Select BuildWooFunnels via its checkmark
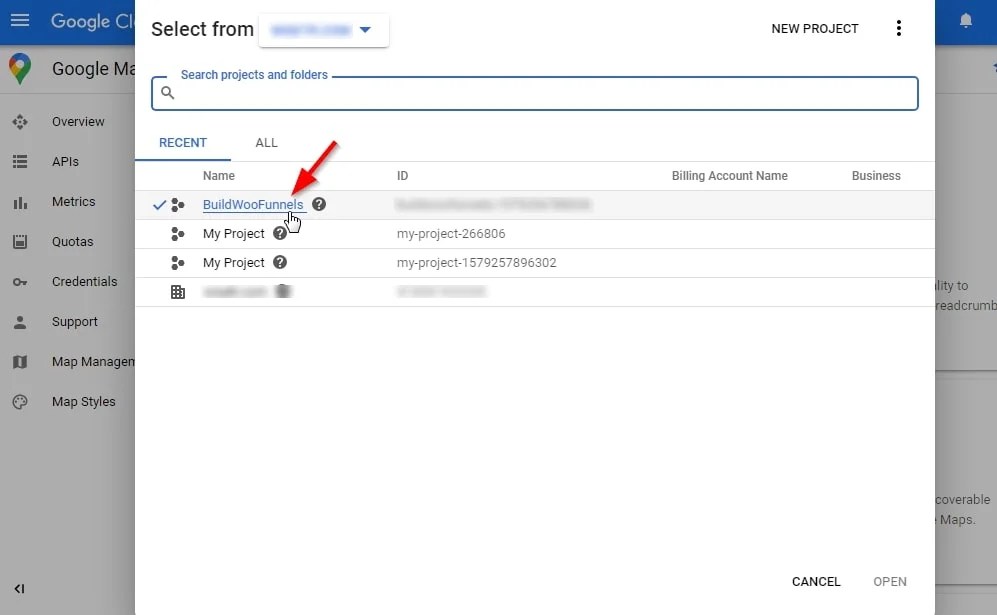 click(x=159, y=204)
